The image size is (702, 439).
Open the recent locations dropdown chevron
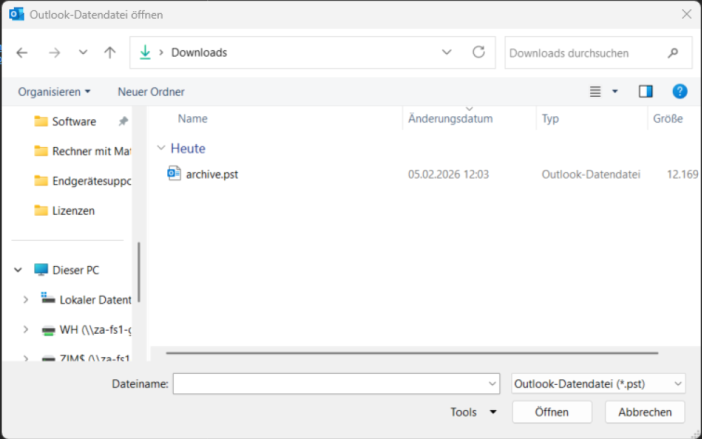82,52
